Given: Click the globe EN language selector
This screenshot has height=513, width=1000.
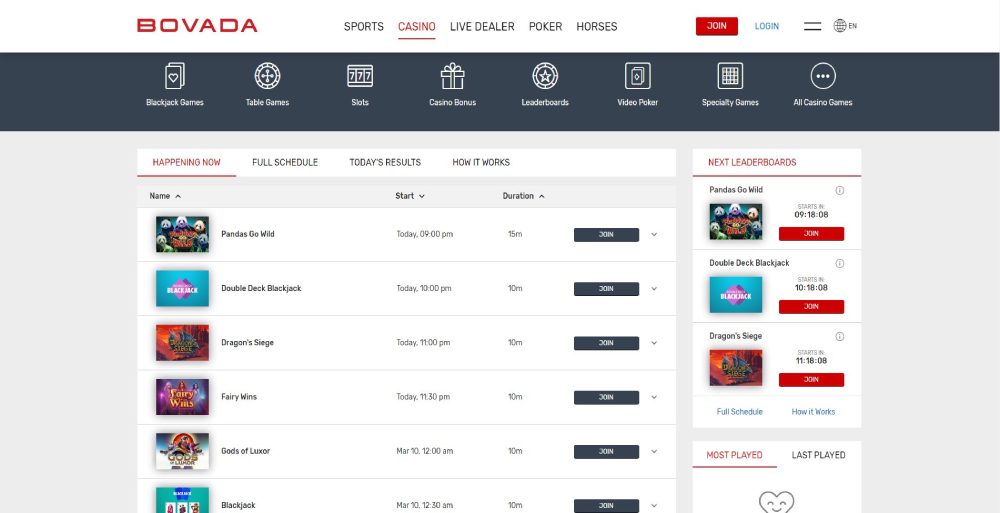Looking at the screenshot, I should [845, 26].
